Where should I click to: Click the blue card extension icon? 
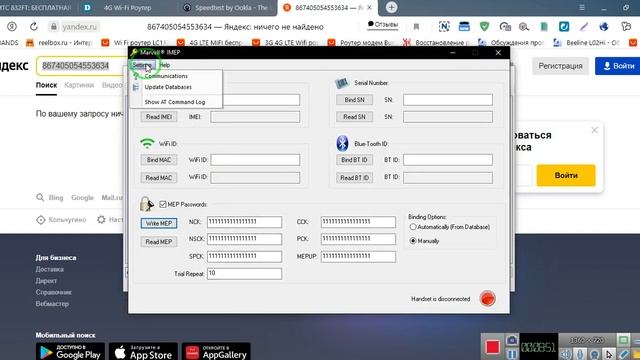[464, 27]
